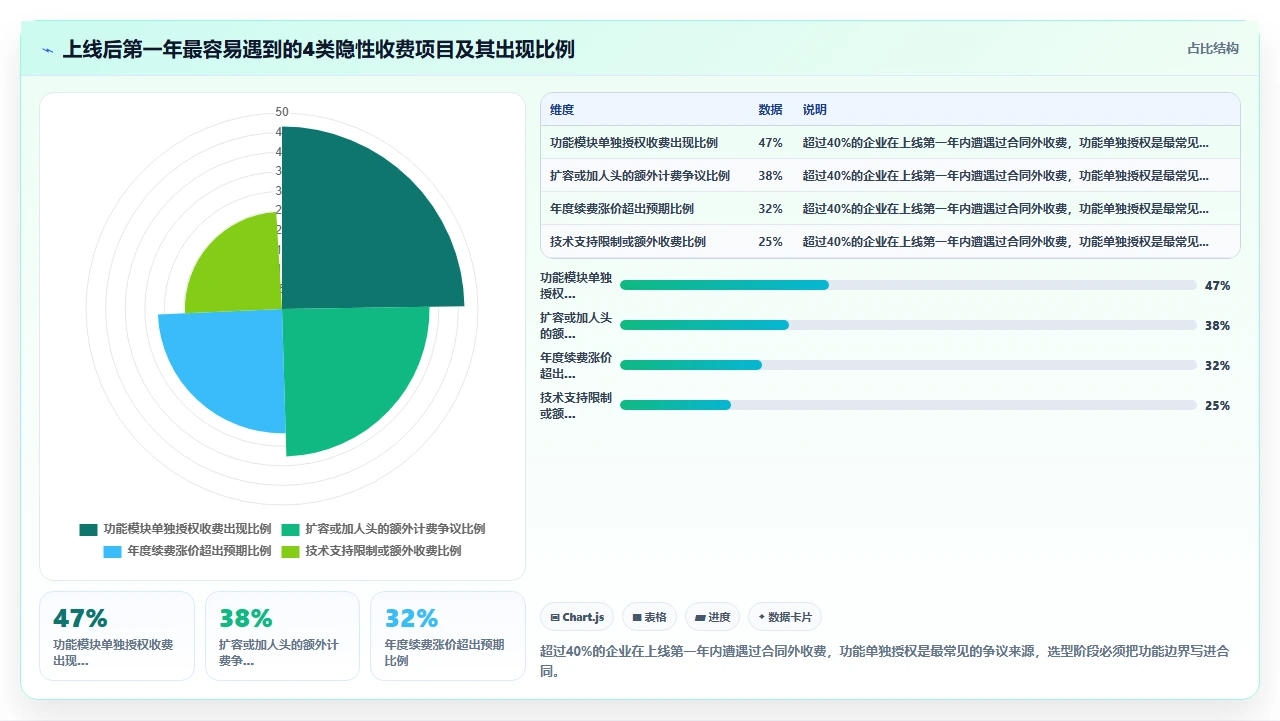Select table cell 技术支持限制或额外收费比例
This screenshot has height=721, width=1280.
[x=628, y=242]
